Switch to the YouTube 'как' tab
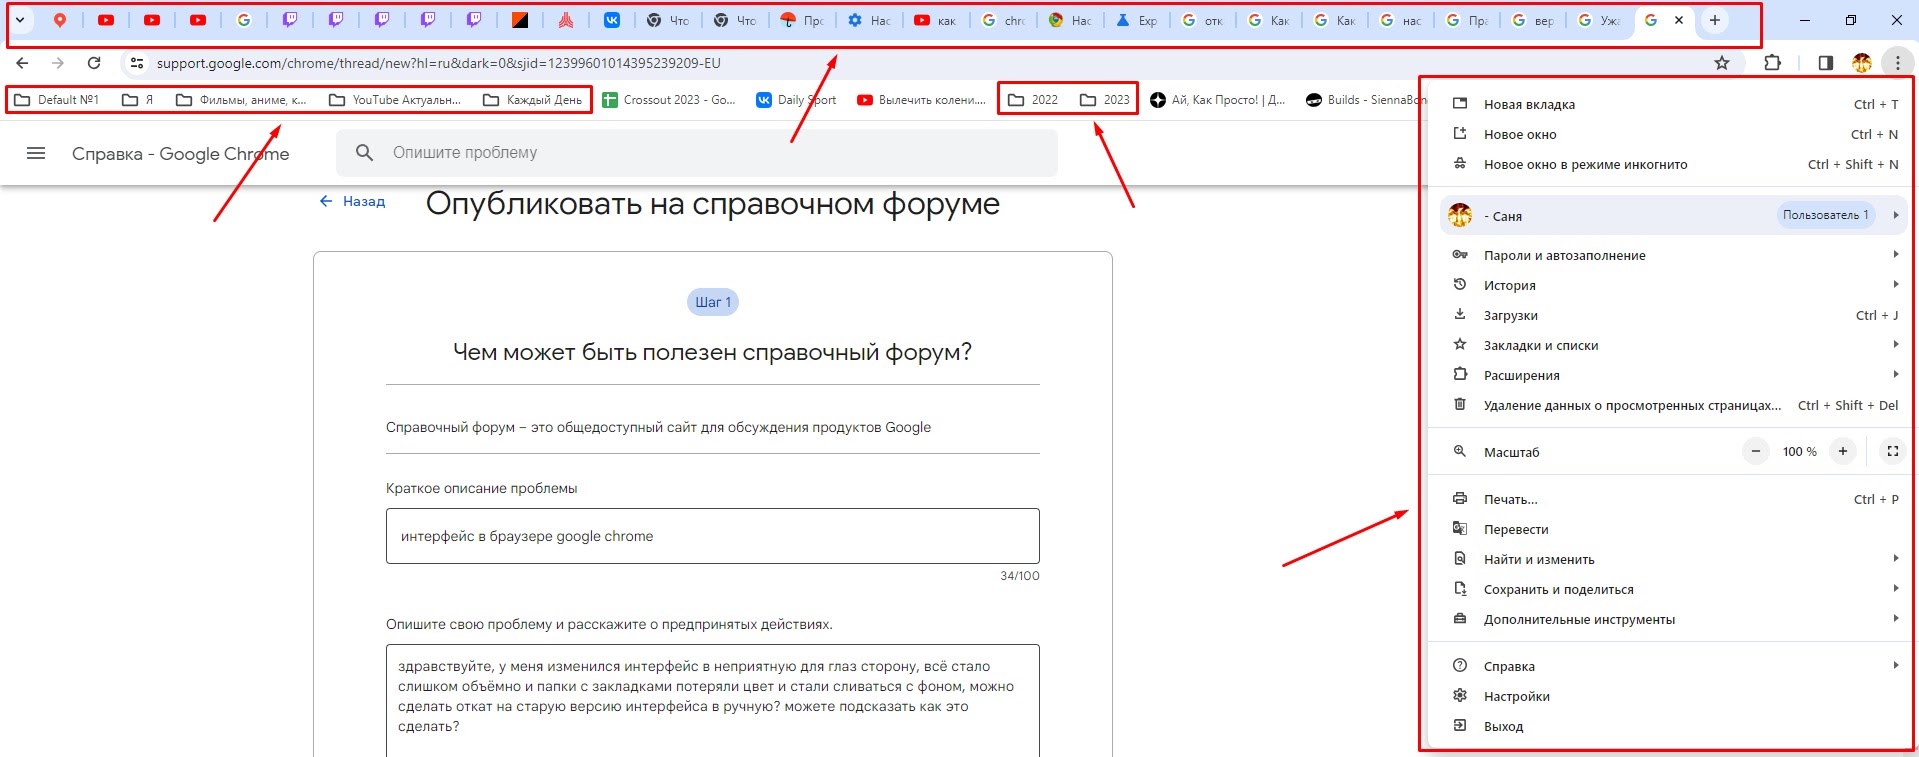The width and height of the screenshot is (1919, 757). (x=936, y=20)
